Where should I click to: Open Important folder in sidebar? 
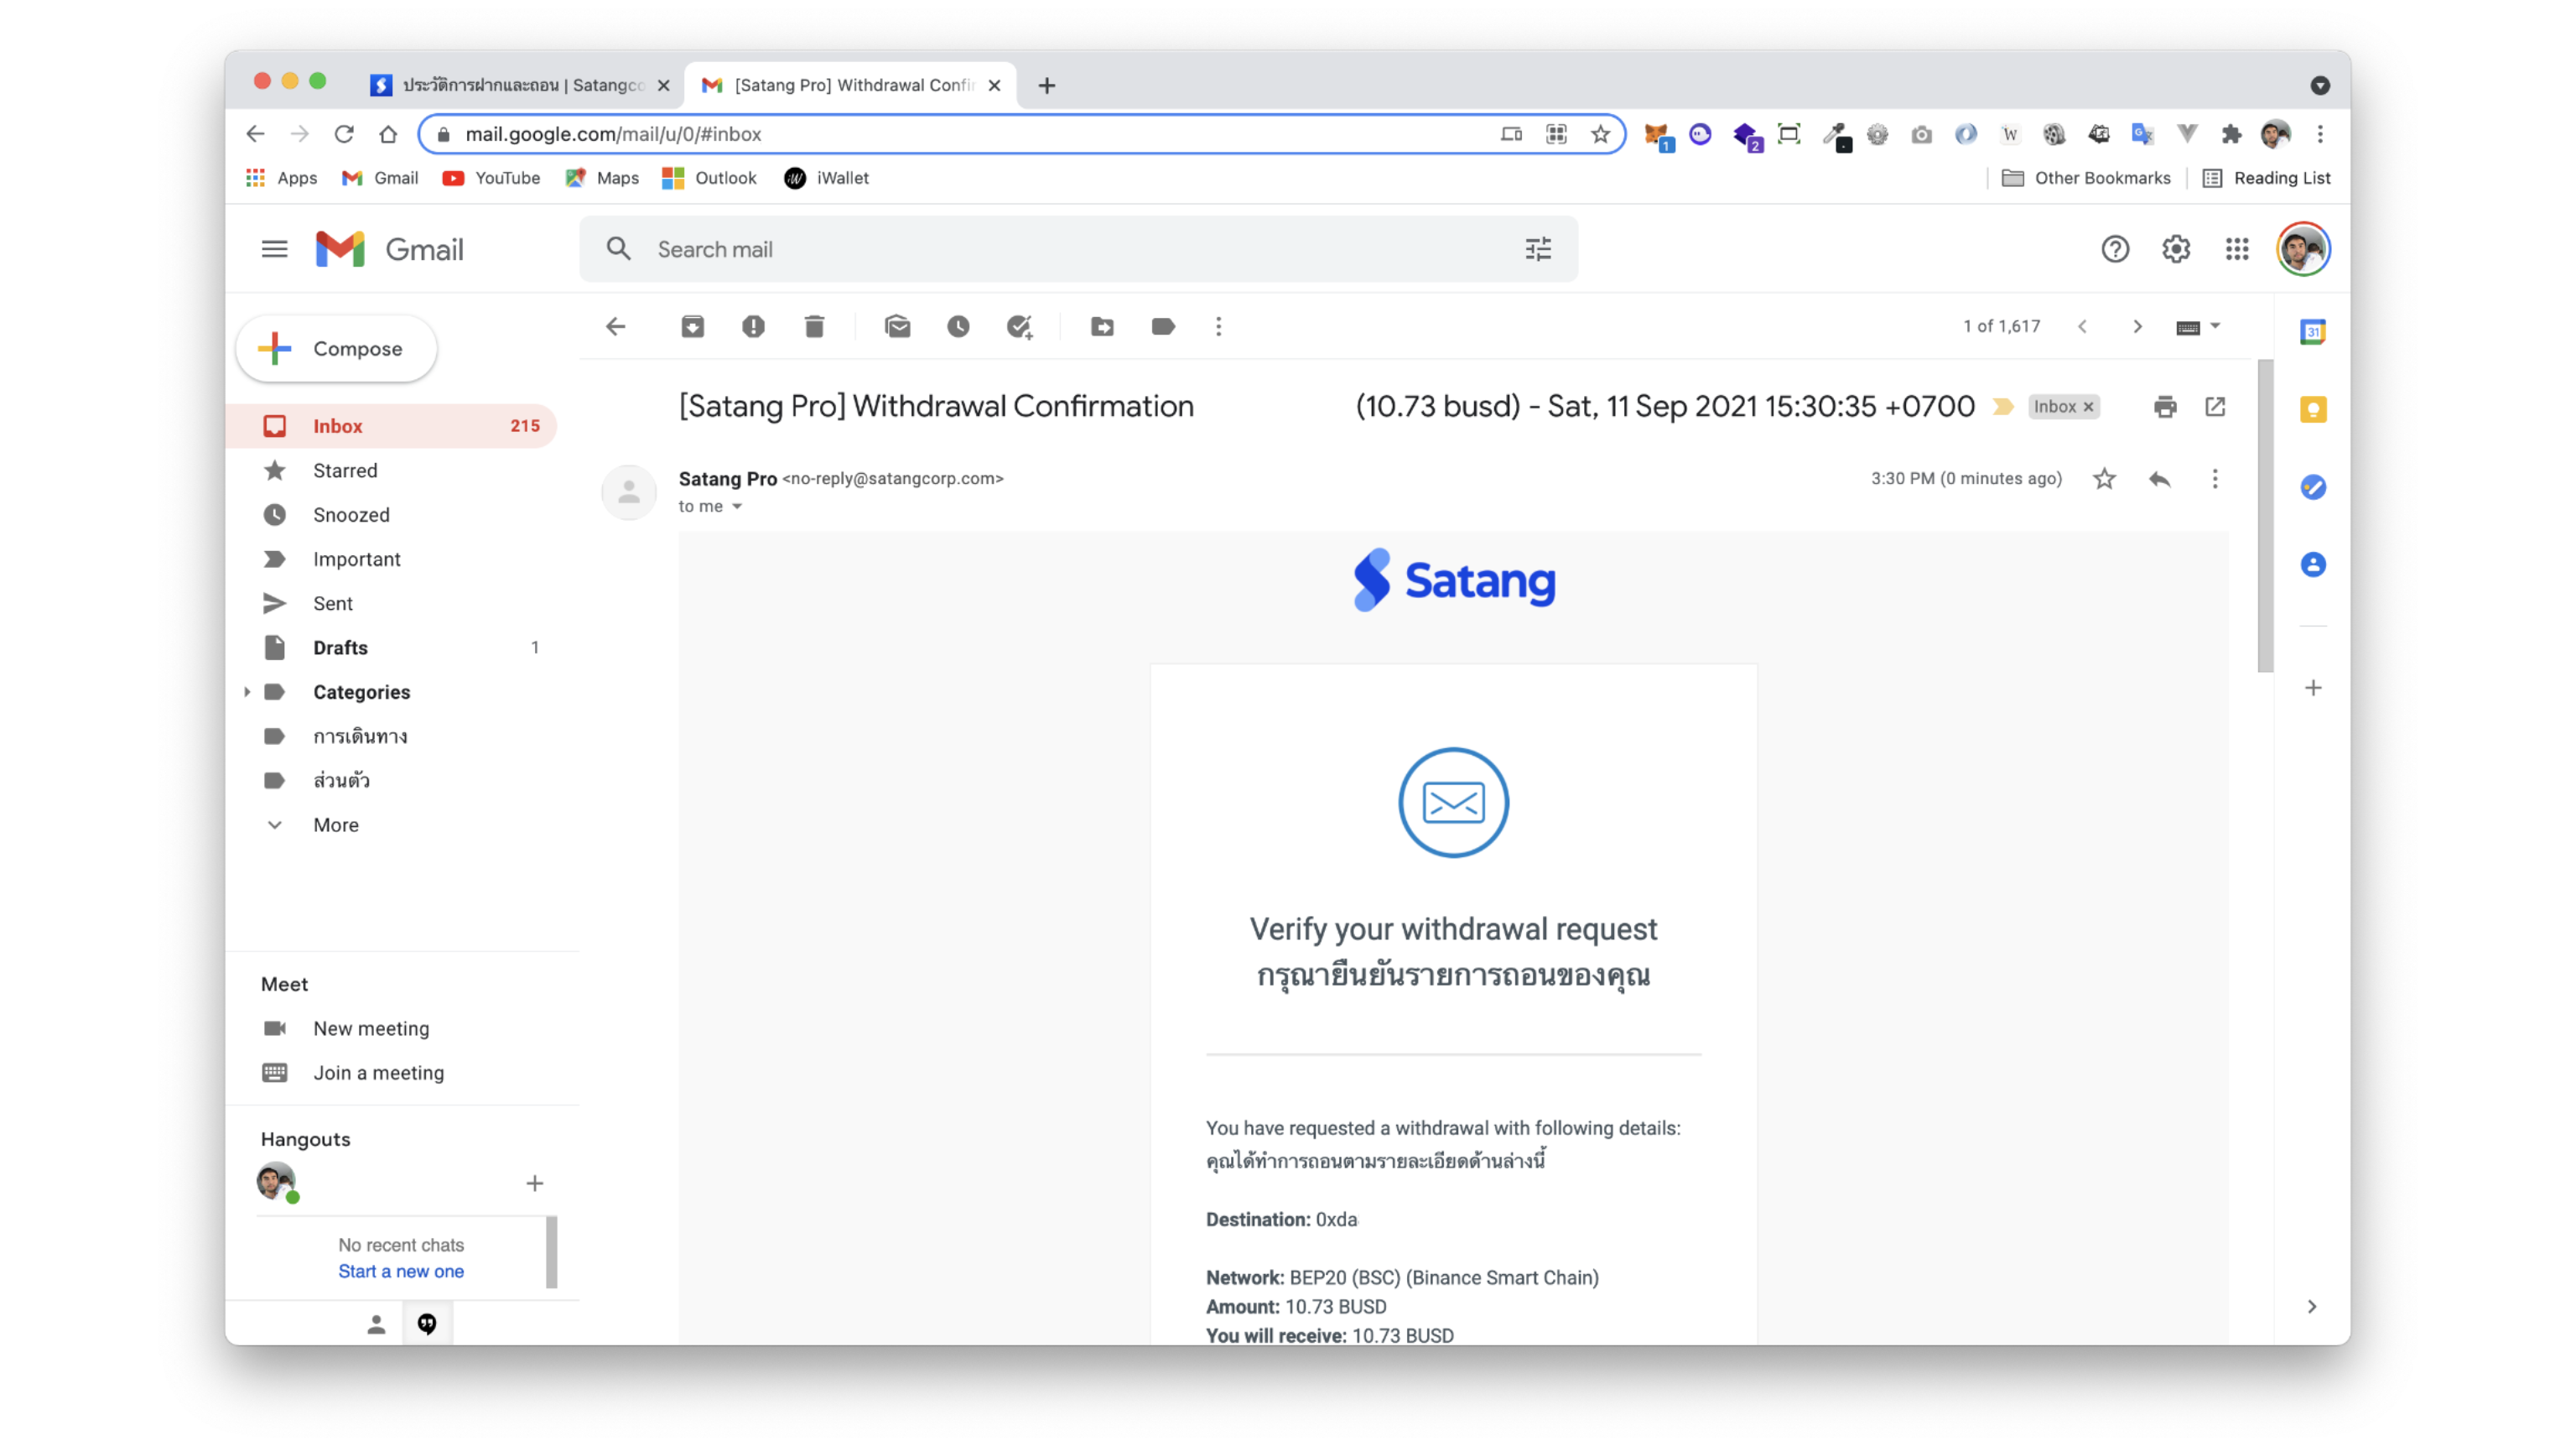[390, 559]
